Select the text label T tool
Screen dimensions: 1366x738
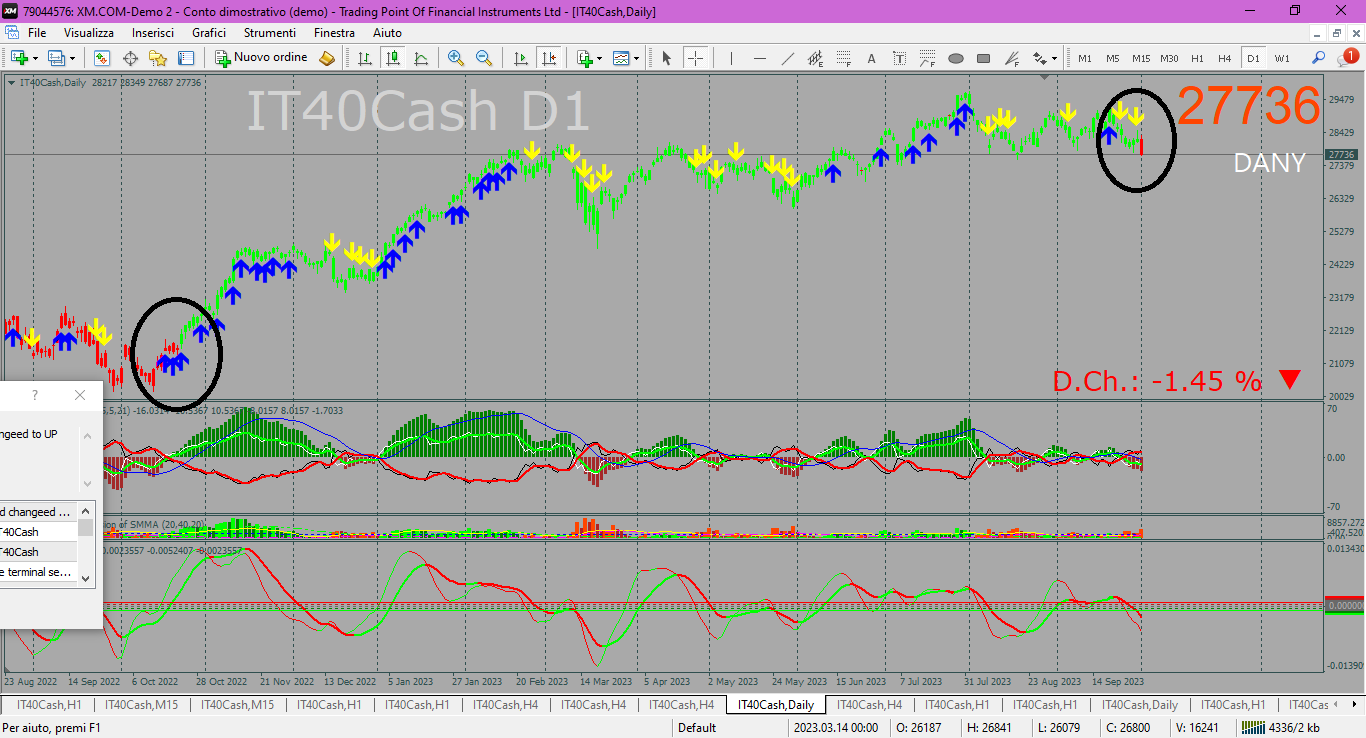(x=899, y=58)
